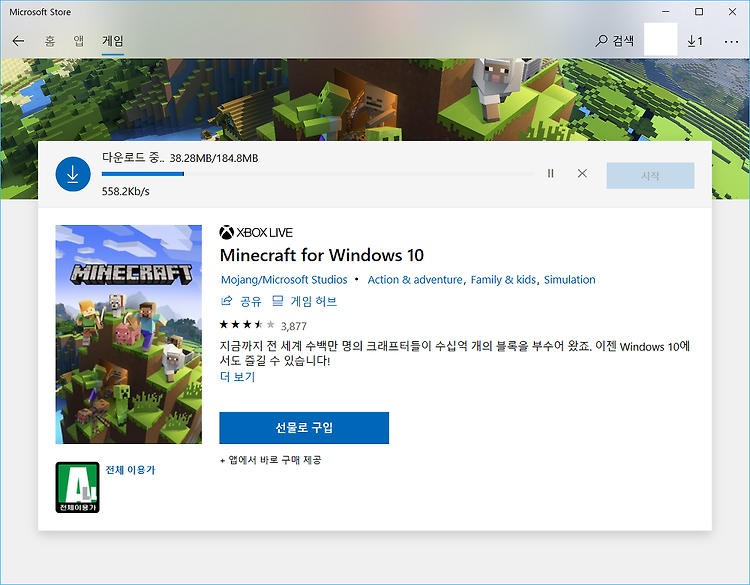Click the 선물로 구입 button

point(304,428)
